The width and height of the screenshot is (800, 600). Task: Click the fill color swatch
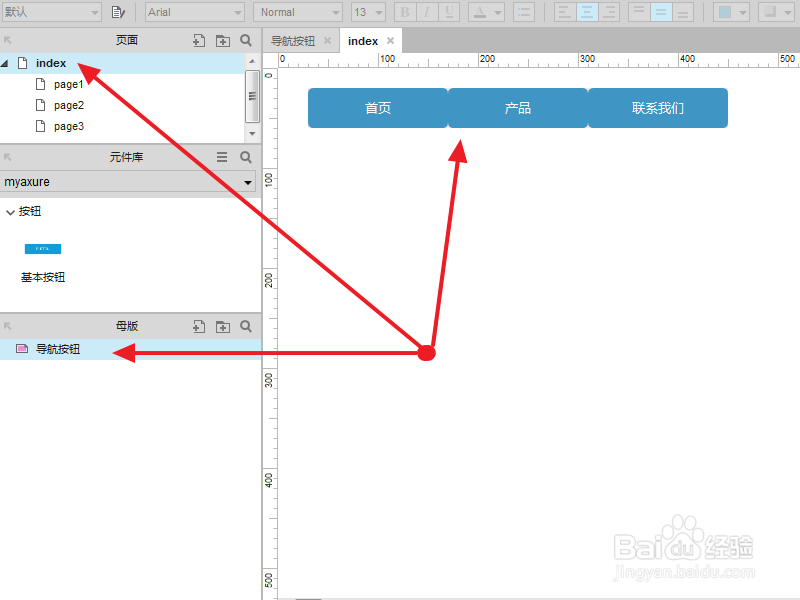tap(724, 12)
